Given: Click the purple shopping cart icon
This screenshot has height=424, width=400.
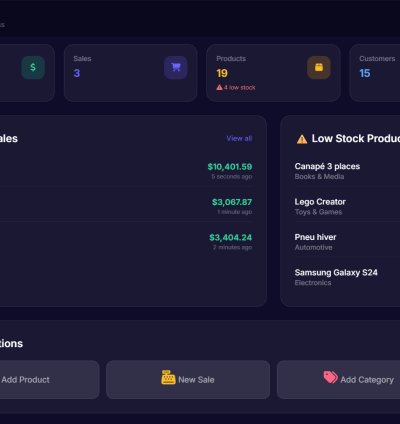Looking at the screenshot, I should 176,67.
